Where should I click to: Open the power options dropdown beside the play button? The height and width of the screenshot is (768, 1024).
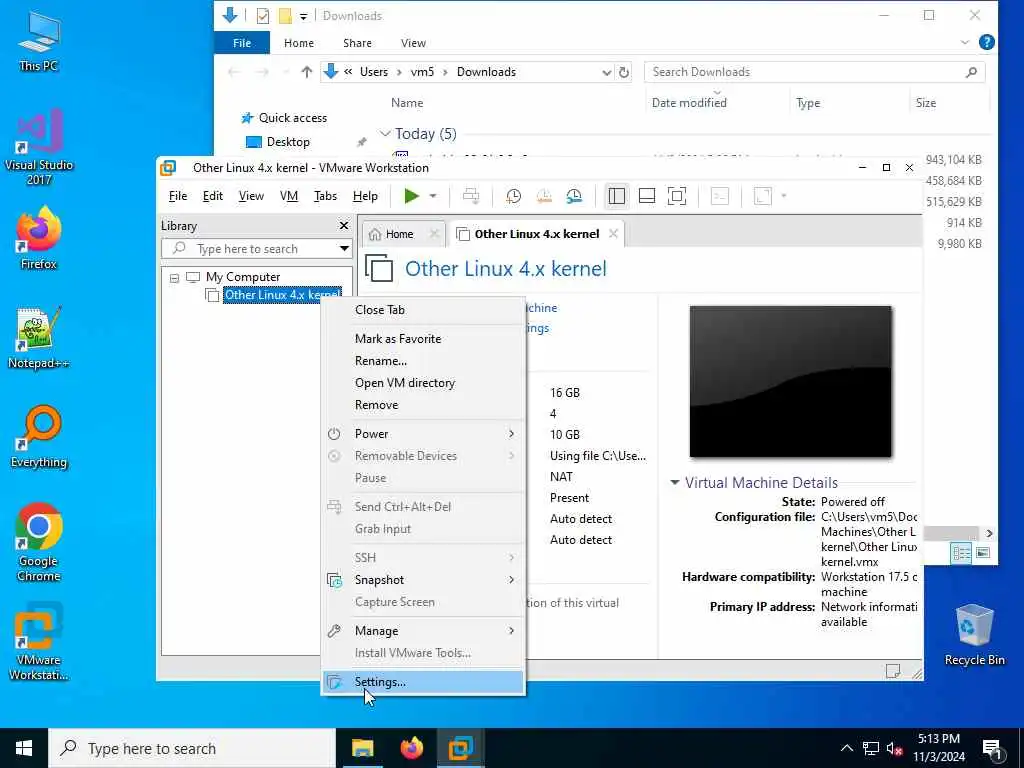432,196
